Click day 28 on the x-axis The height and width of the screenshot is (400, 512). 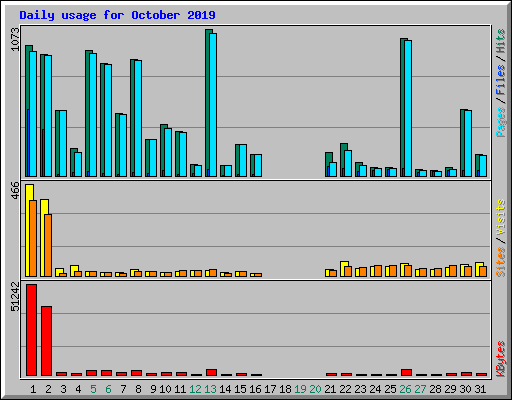pos(435,389)
